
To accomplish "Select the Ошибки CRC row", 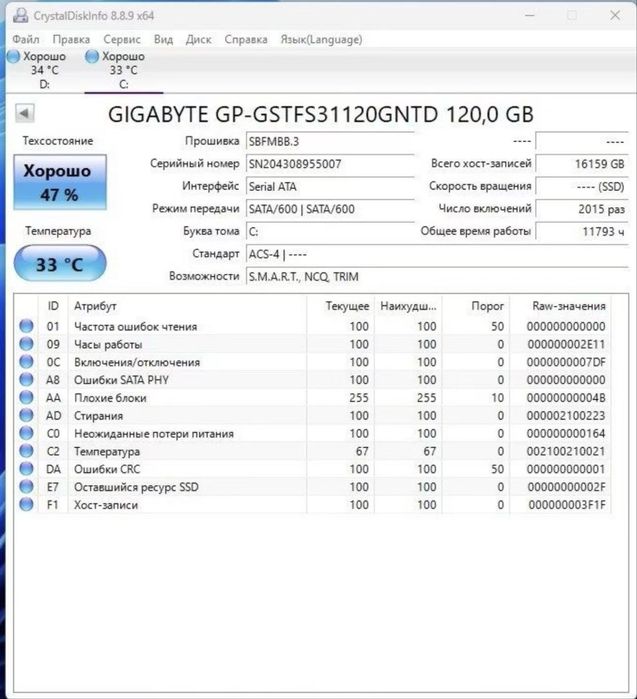I will (x=314, y=469).
